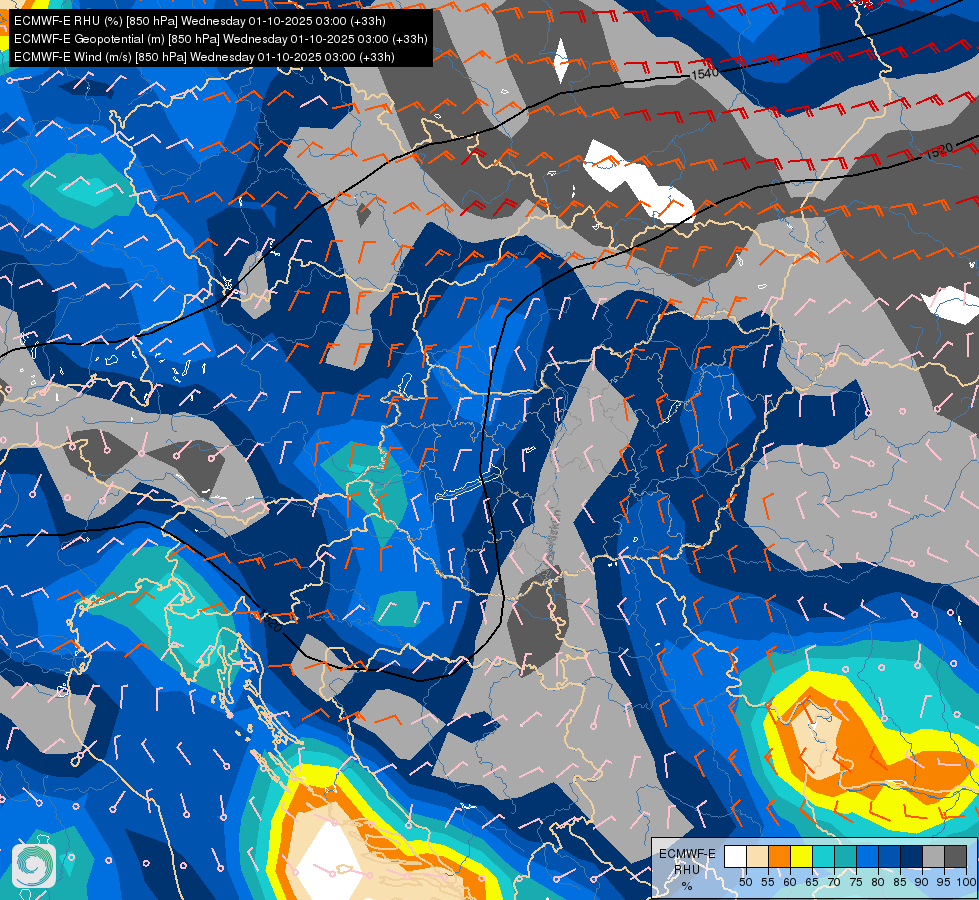Click the legend scale value 55
The width and height of the screenshot is (979, 900).
(767, 882)
